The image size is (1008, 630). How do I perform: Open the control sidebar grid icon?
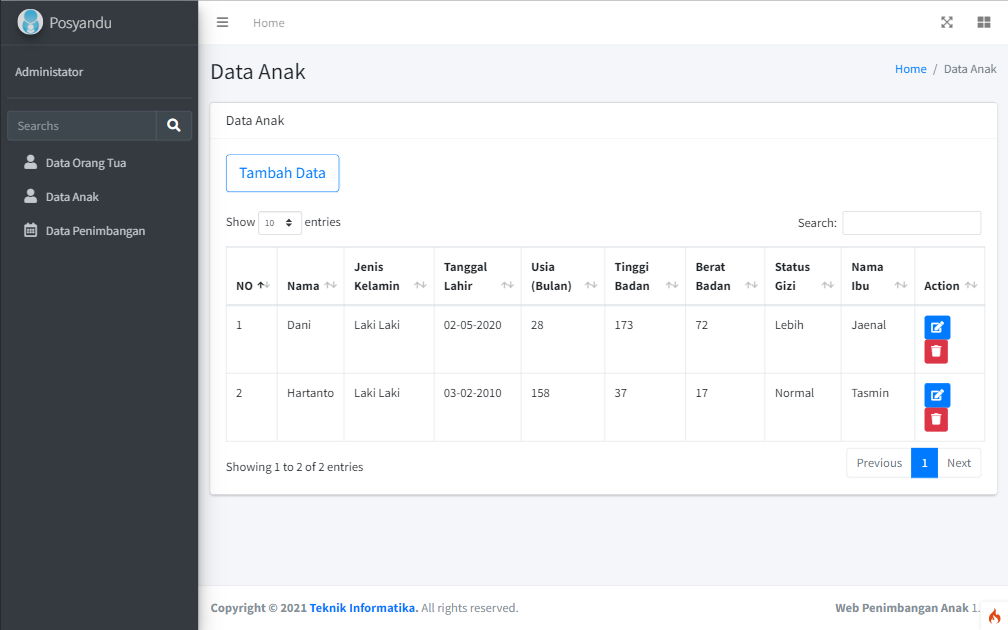(984, 22)
